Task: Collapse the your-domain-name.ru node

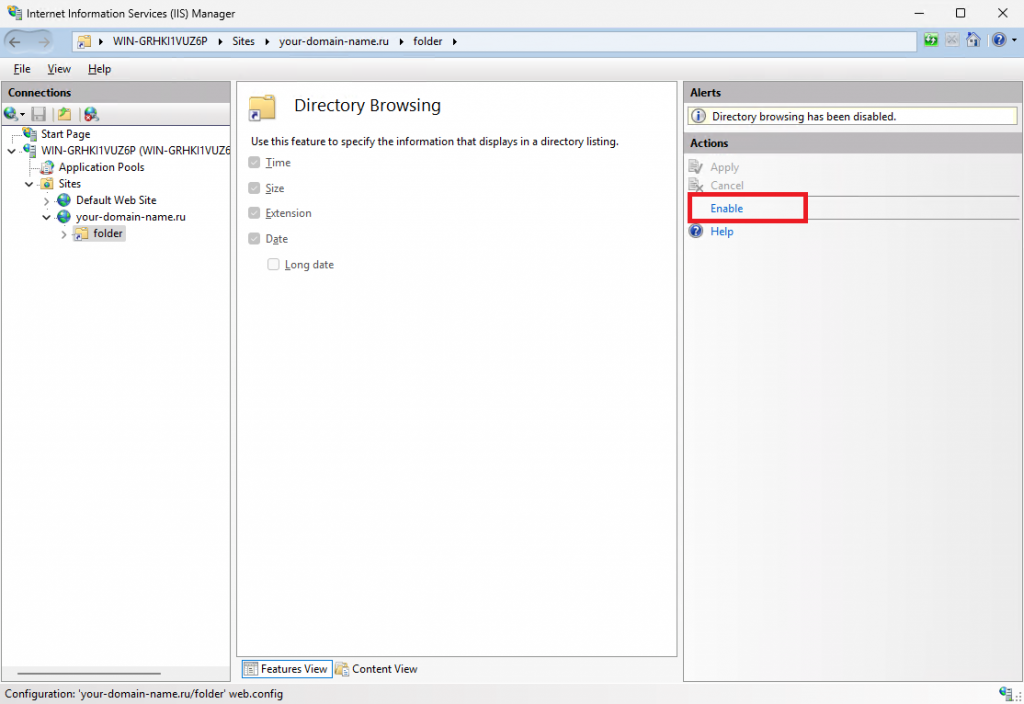Action: 46,217
